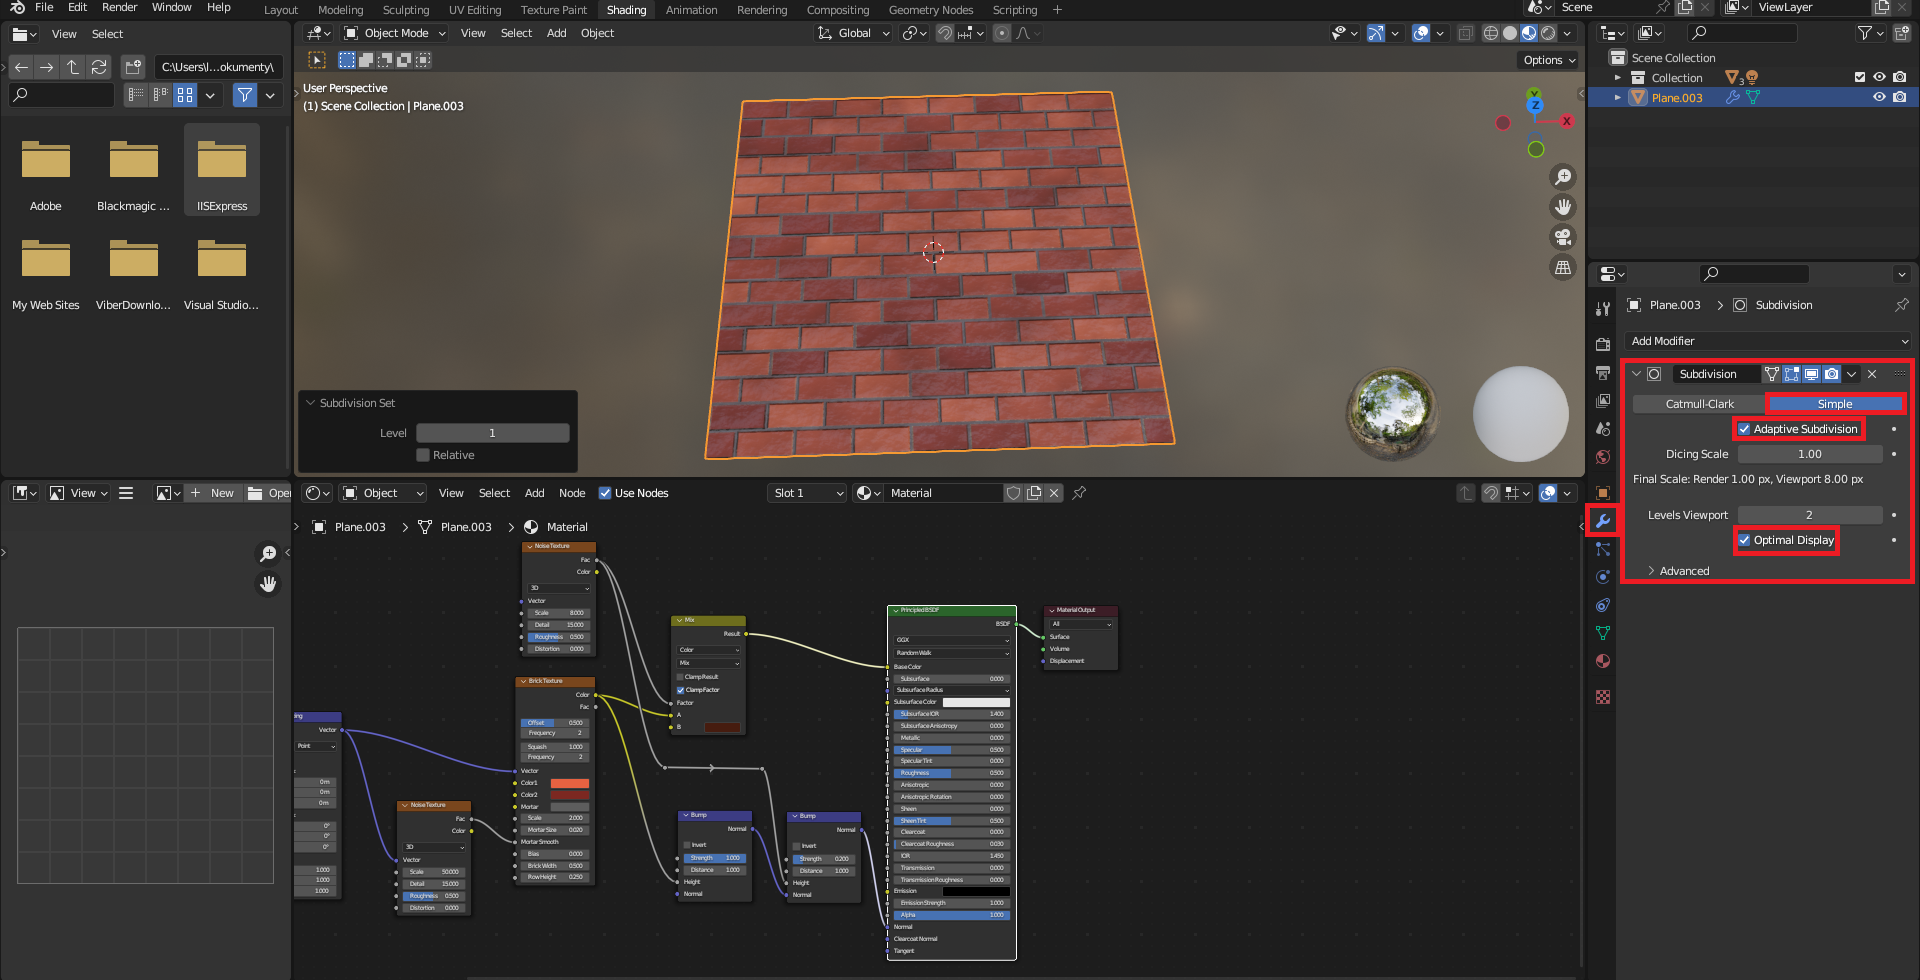Screen dimensions: 1920x980
Task: Open the Modifier properties wrench tab
Action: [1602, 521]
